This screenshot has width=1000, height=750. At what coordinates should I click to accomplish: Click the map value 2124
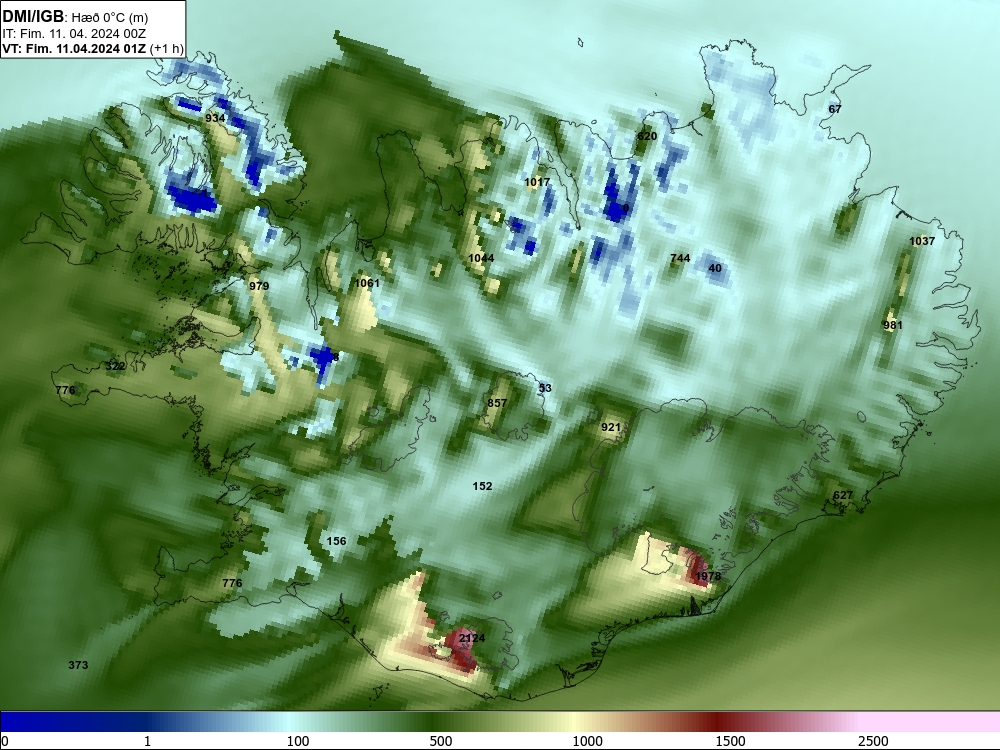(x=472, y=638)
